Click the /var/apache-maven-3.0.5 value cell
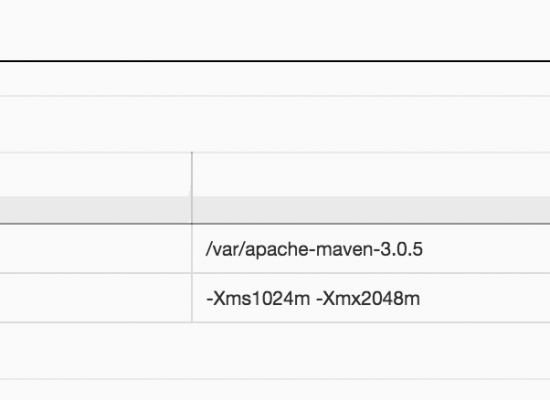The image size is (550, 400). (371, 248)
